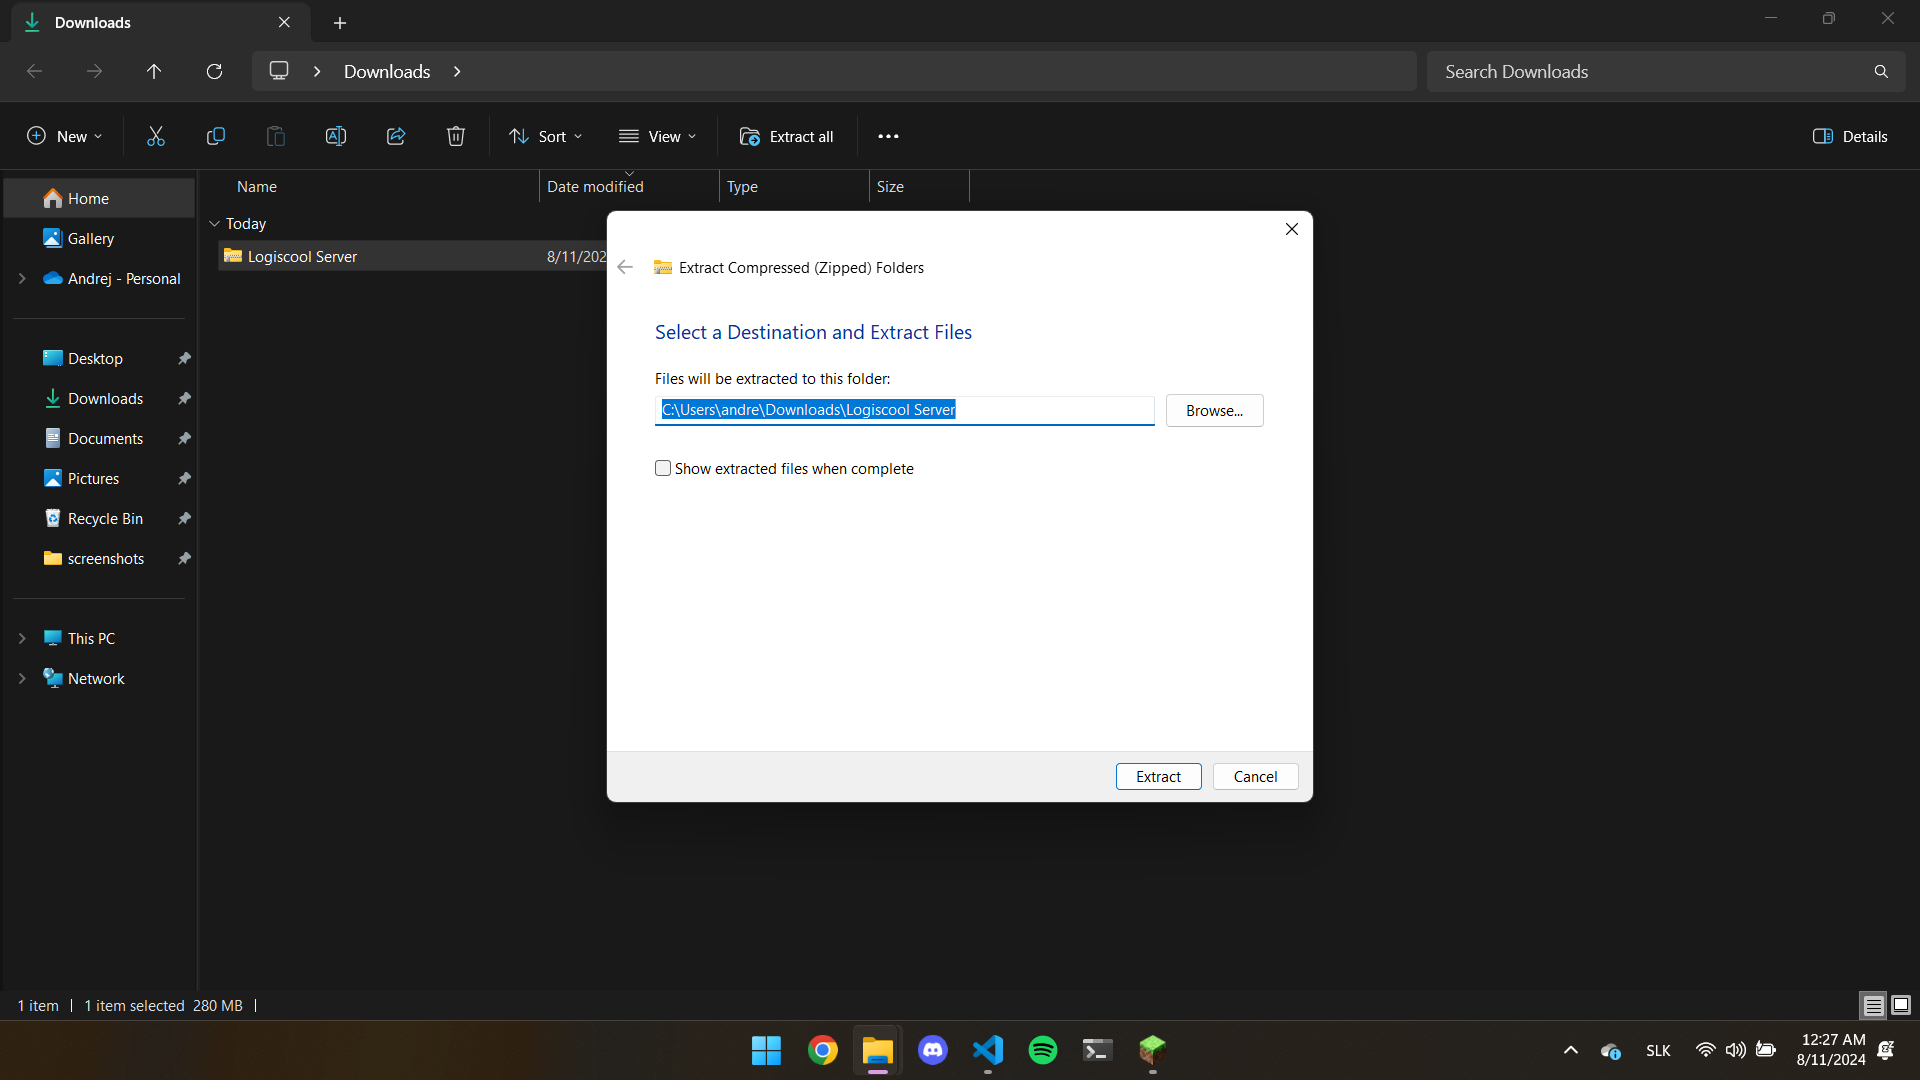The height and width of the screenshot is (1080, 1920).
Task: Click the Cancel button in dialog
Action: [1255, 777]
